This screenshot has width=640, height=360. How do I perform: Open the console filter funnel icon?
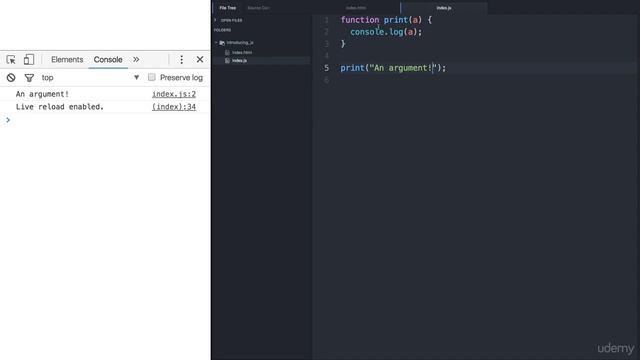(29, 78)
